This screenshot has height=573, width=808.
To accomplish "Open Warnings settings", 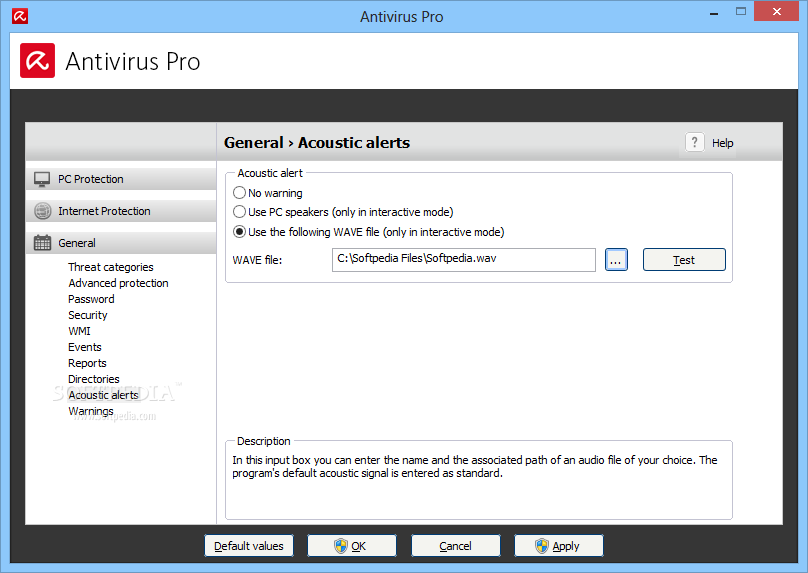I will coord(91,411).
